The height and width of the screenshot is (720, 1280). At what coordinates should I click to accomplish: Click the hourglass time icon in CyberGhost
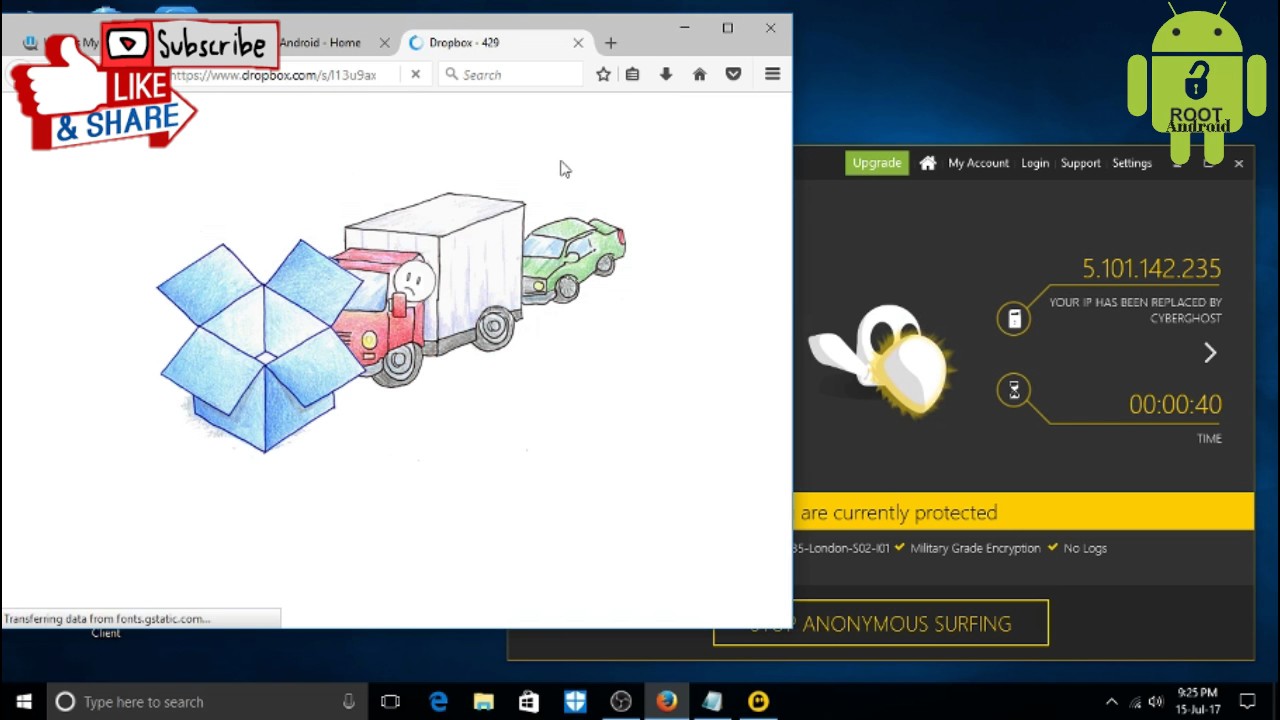(x=1014, y=390)
